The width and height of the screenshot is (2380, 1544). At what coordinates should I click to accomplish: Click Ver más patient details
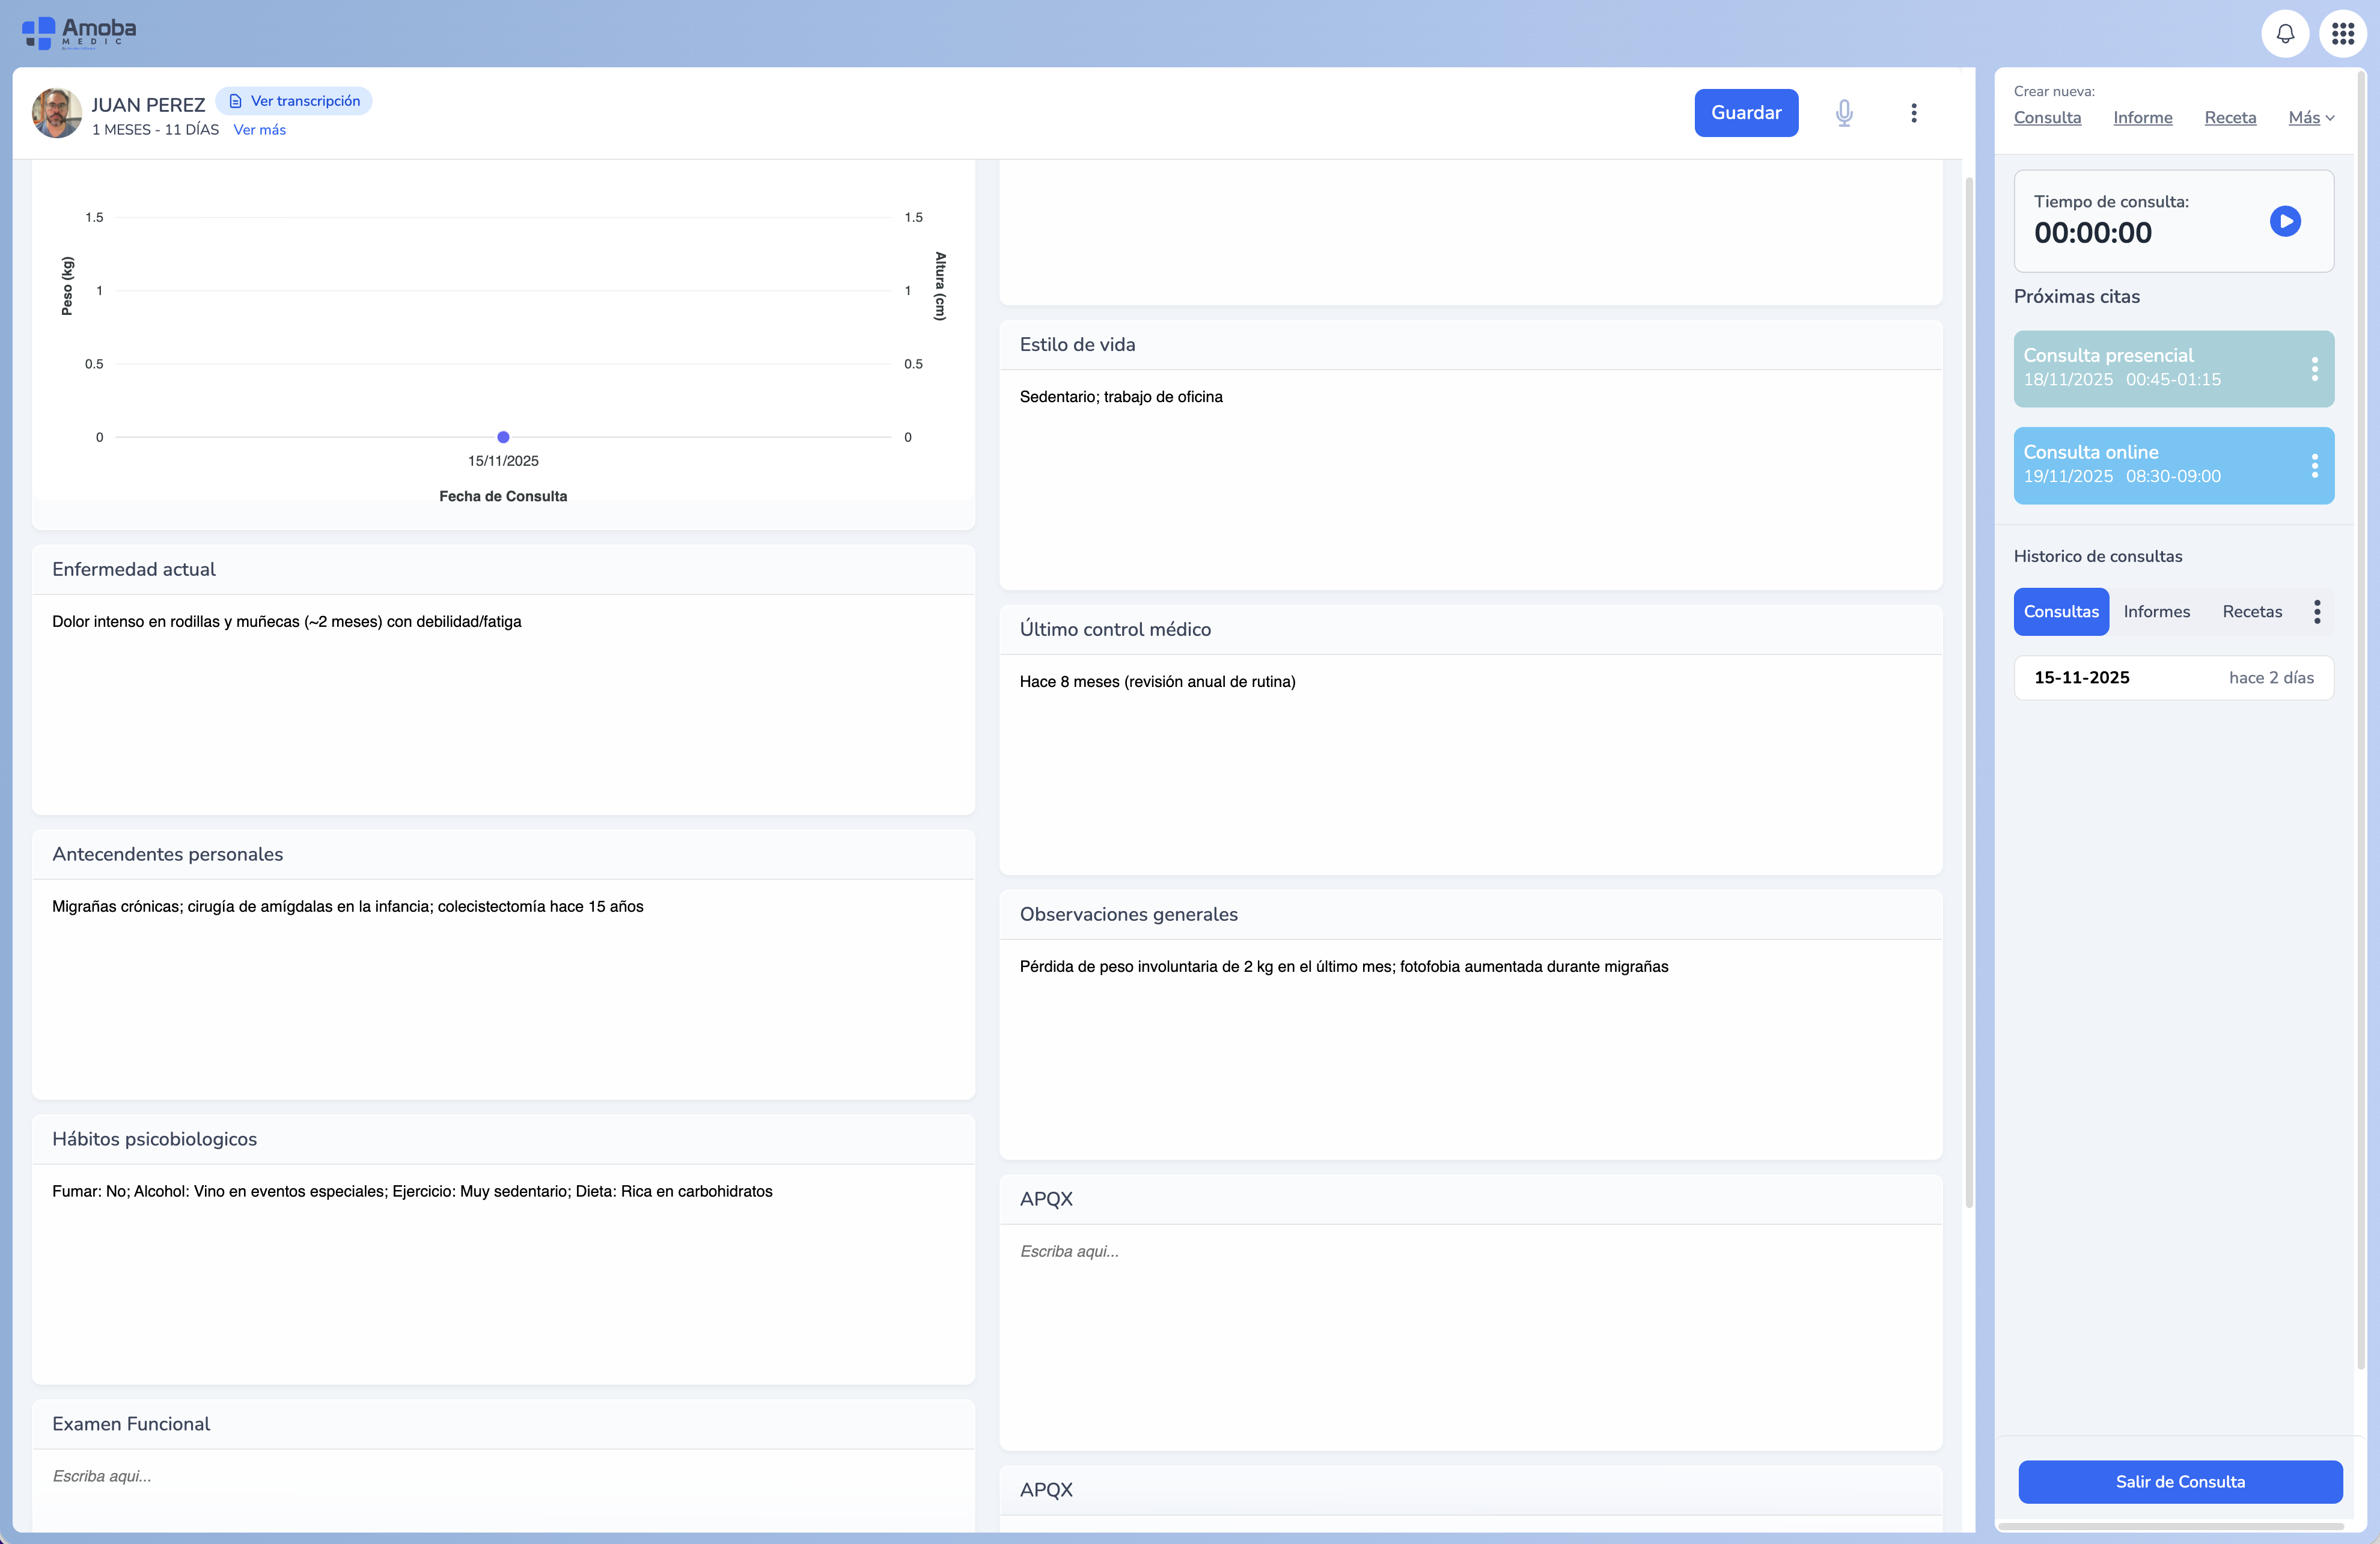(259, 130)
